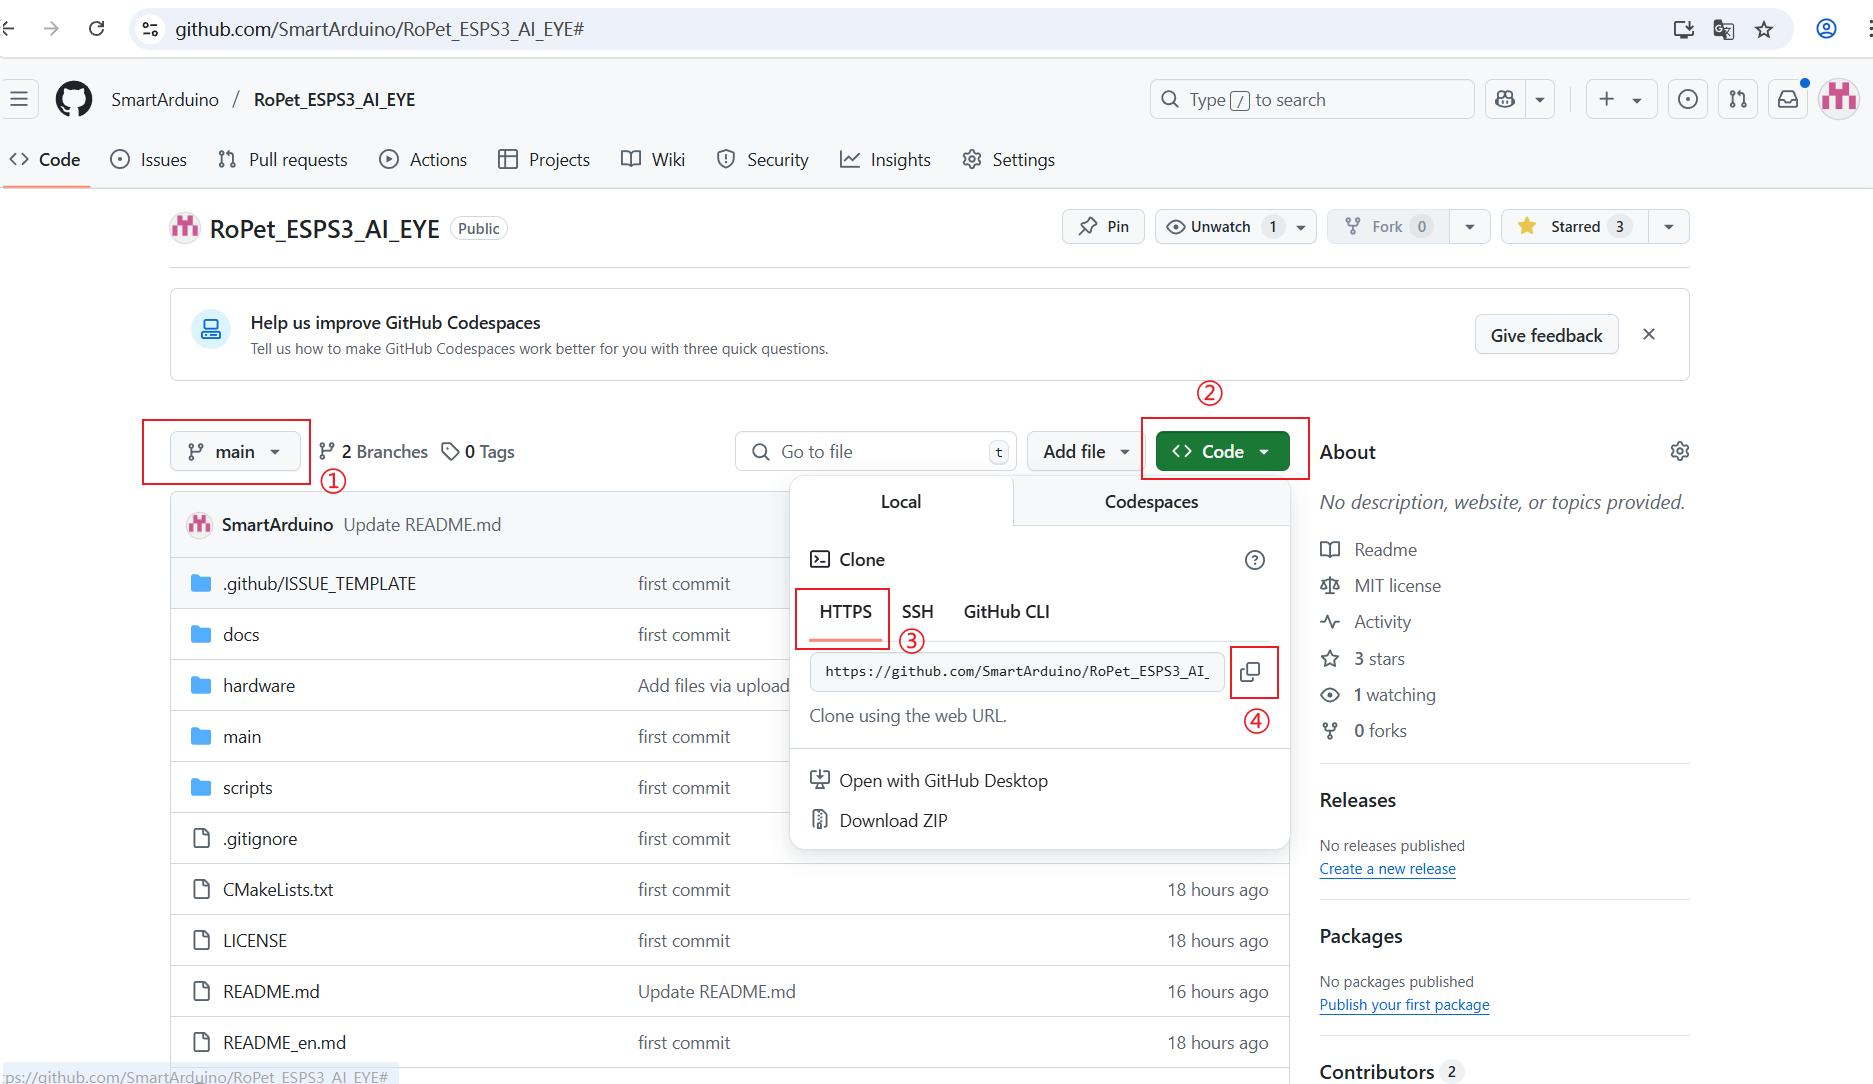Open the user avatar menu

1839,99
